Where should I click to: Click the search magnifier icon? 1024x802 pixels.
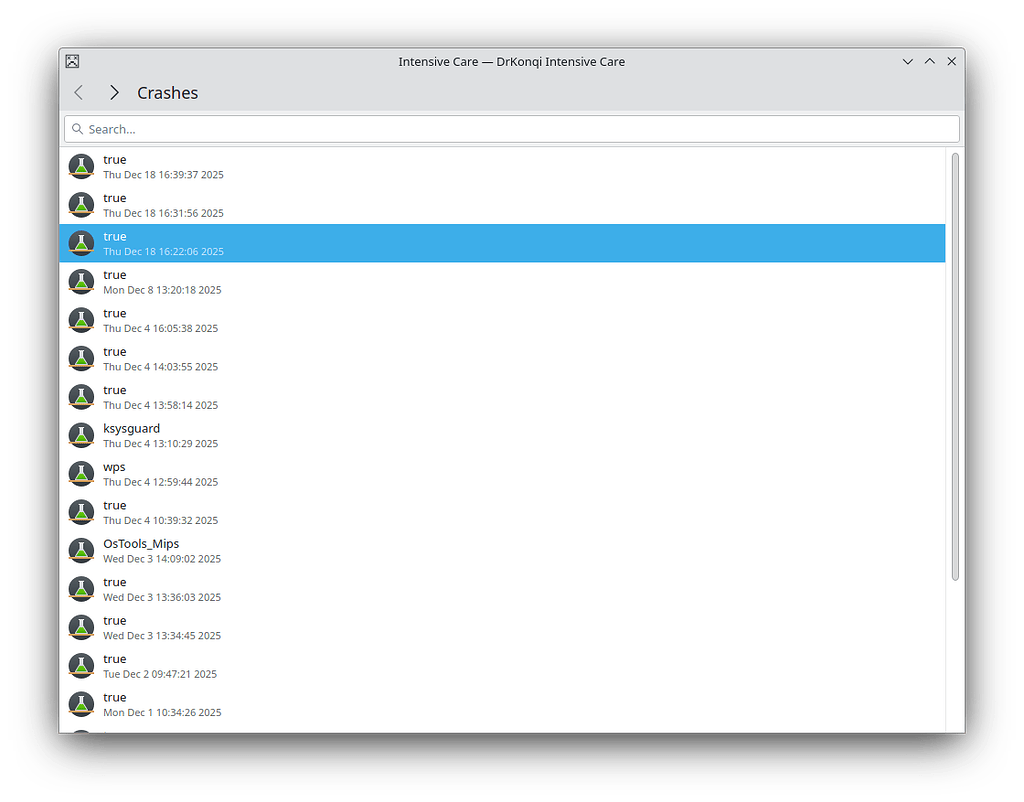tap(78, 128)
